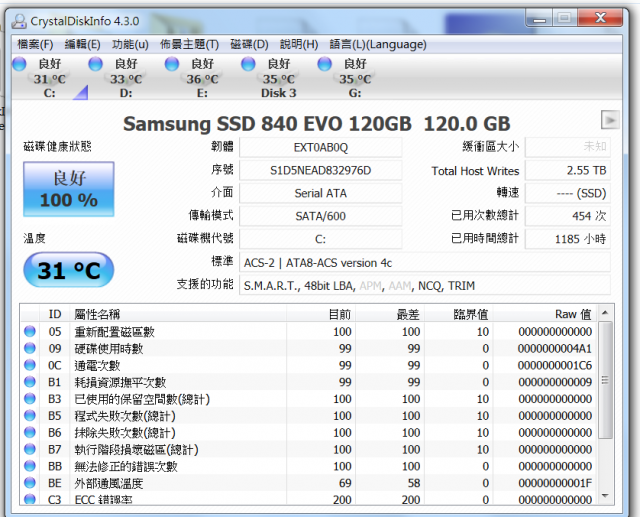
Task: Open the 檔案(F) menu
Action: click(35, 44)
